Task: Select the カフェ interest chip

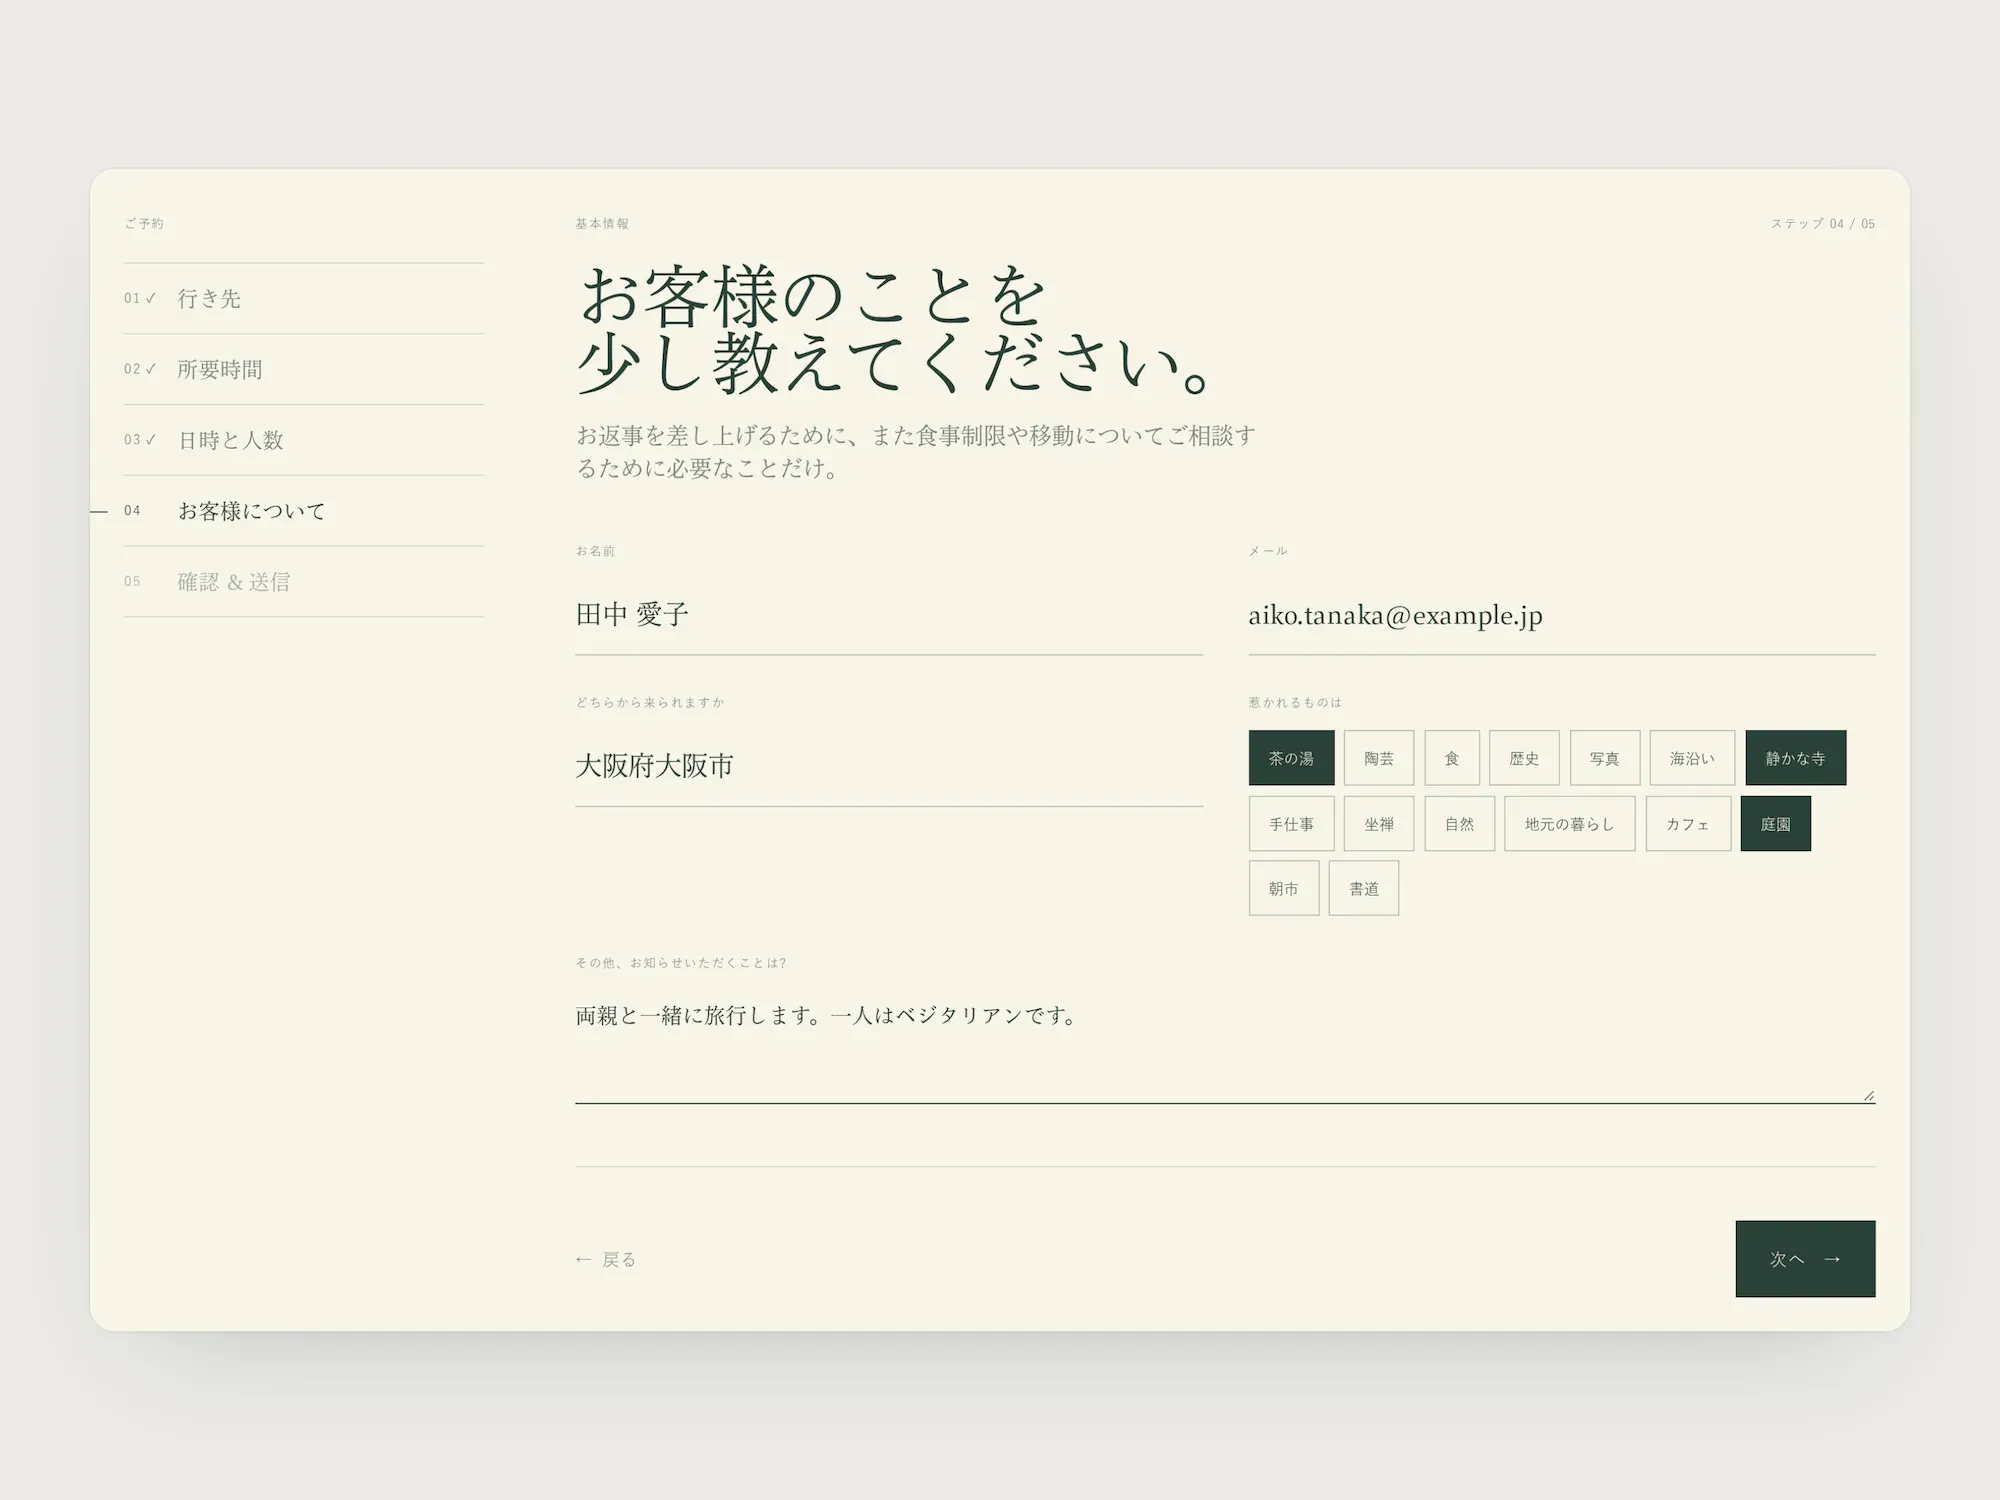Action: click(x=1688, y=824)
